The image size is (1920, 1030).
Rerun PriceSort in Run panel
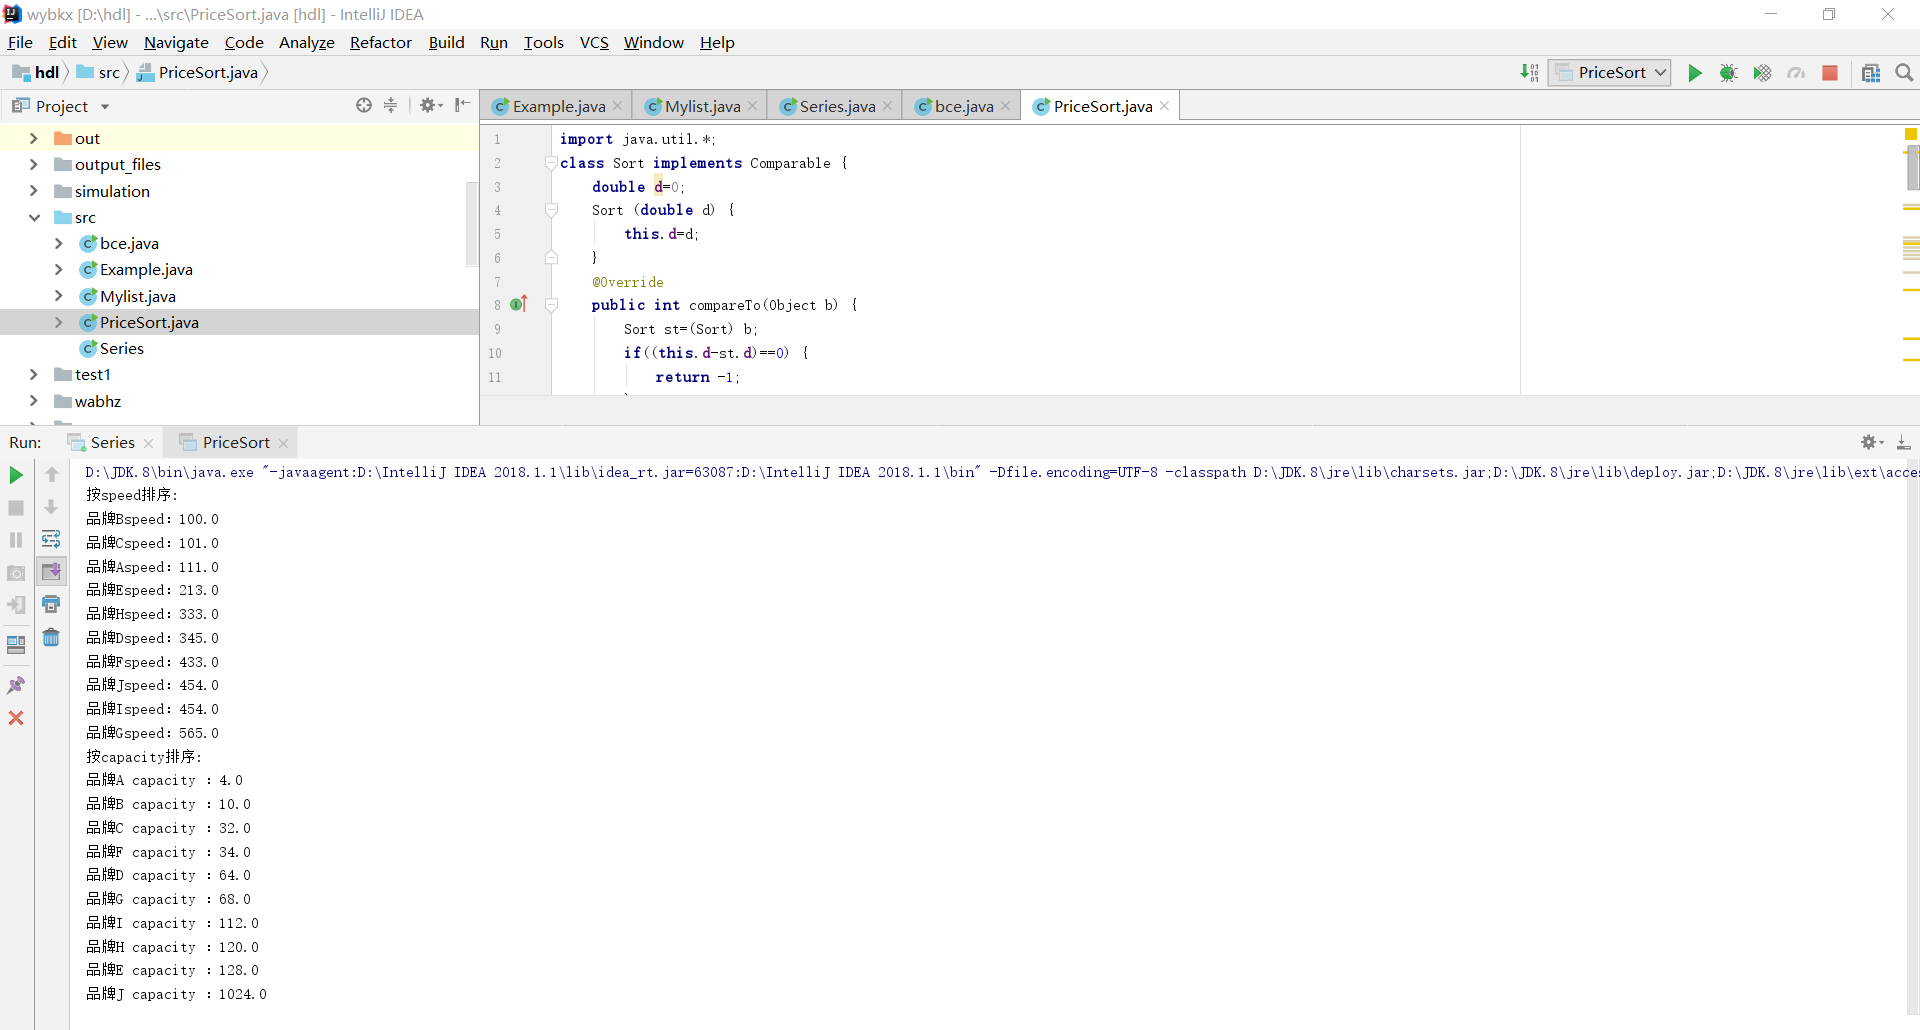tap(16, 475)
